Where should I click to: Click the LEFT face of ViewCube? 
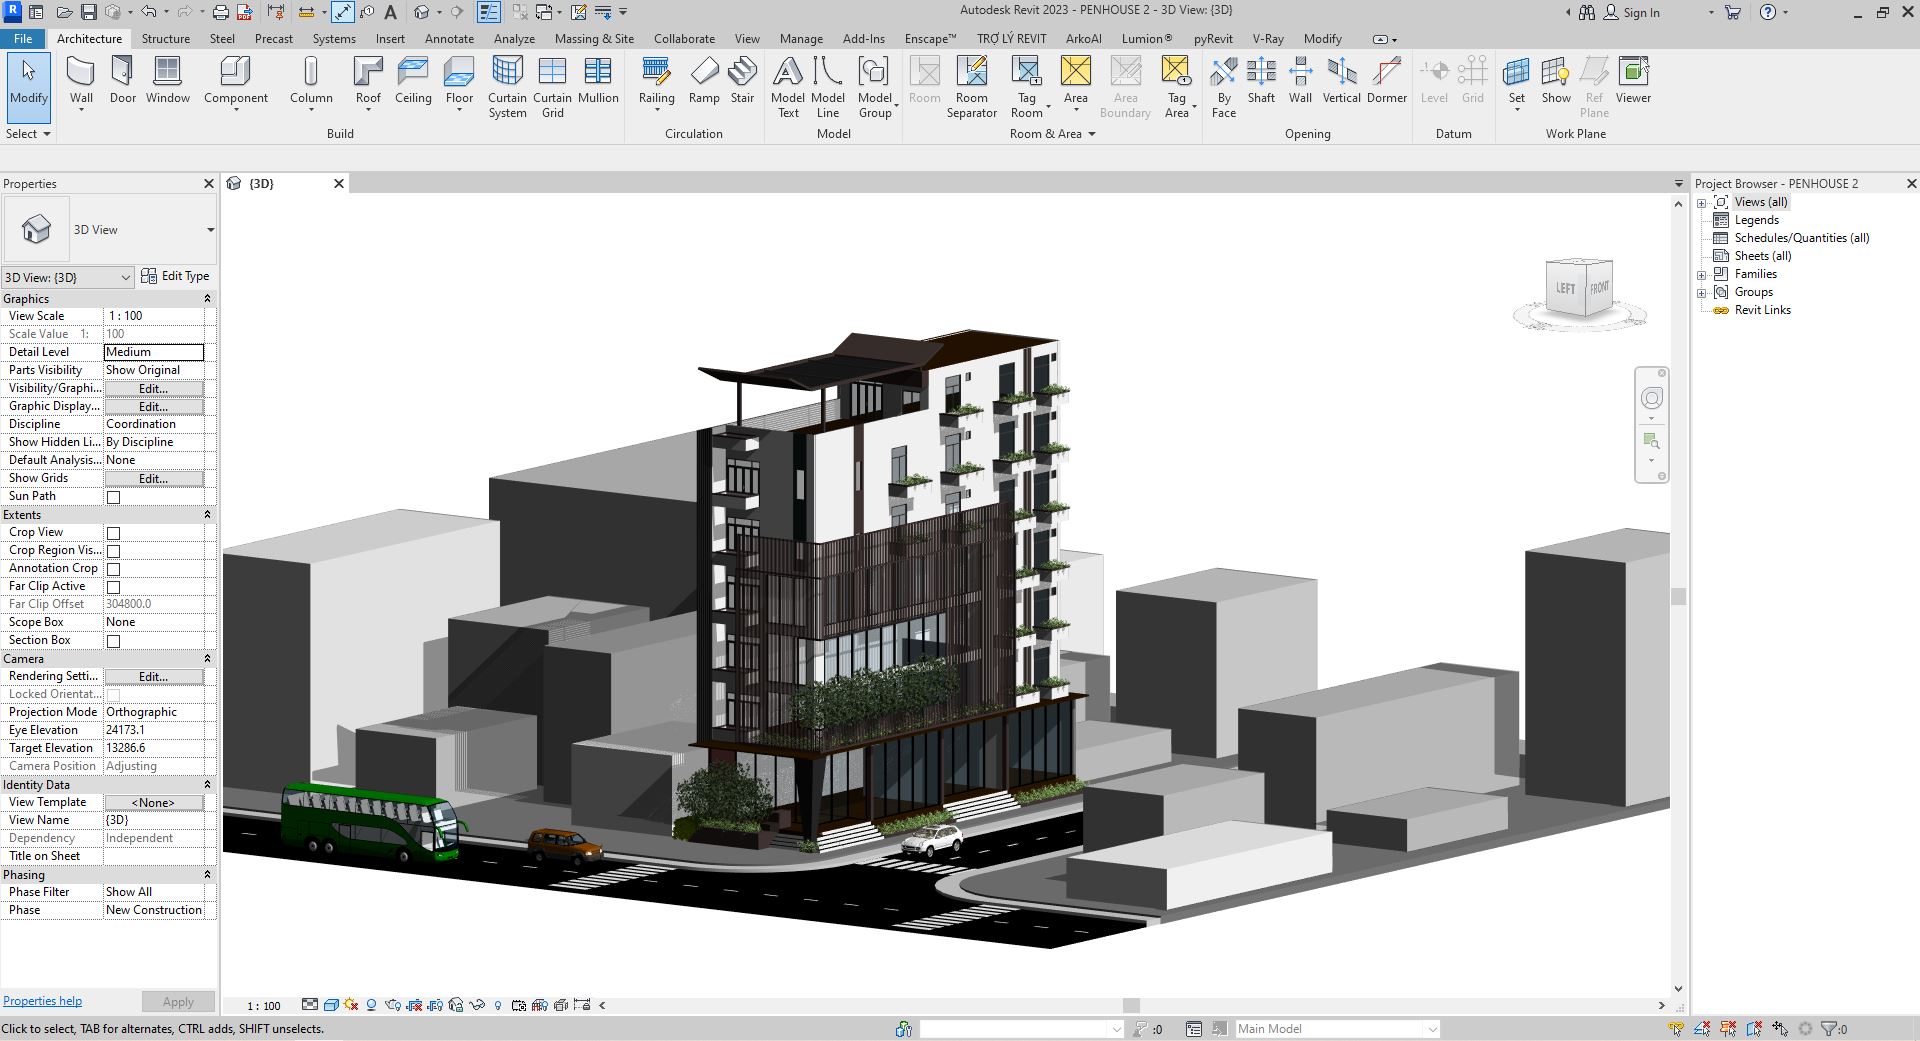click(x=1565, y=288)
